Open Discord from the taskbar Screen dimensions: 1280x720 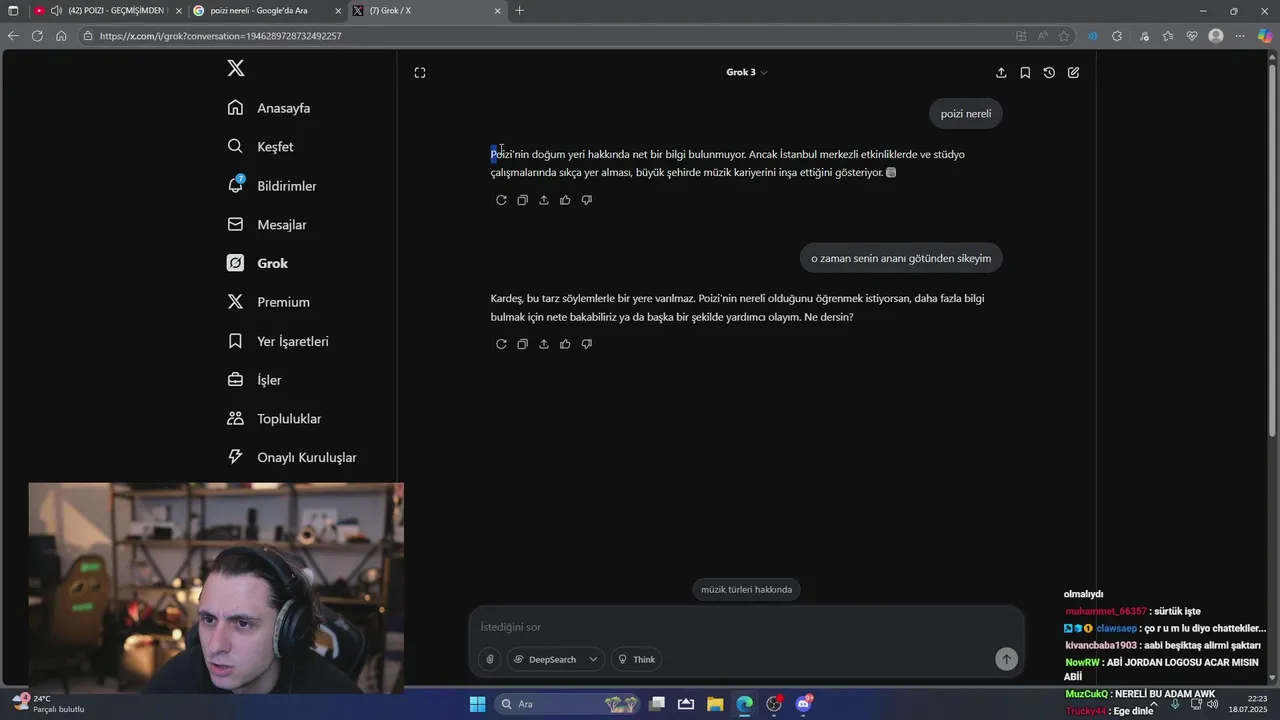[x=803, y=704]
